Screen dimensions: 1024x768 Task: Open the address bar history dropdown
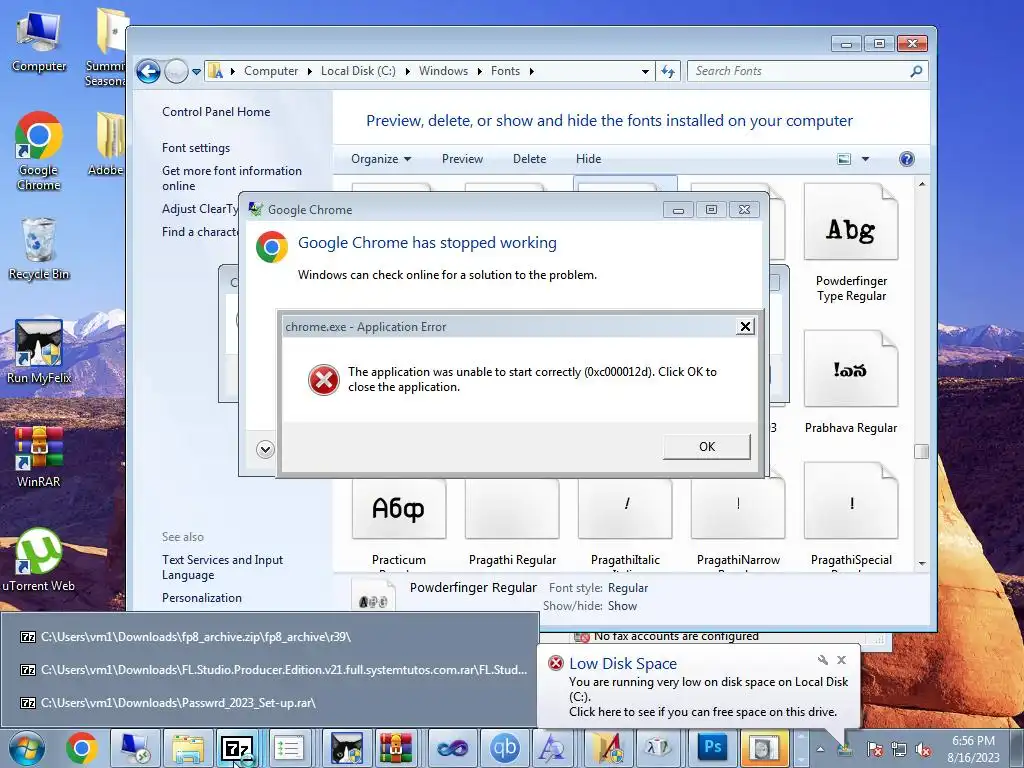click(x=645, y=71)
